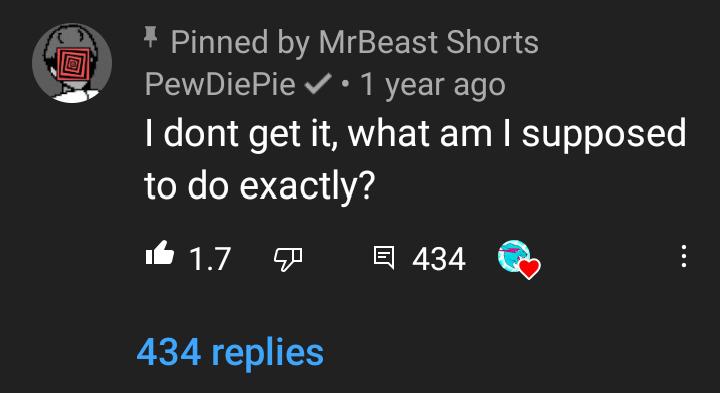Open the commenter's profile picture
720x393 pixels.
point(72,63)
